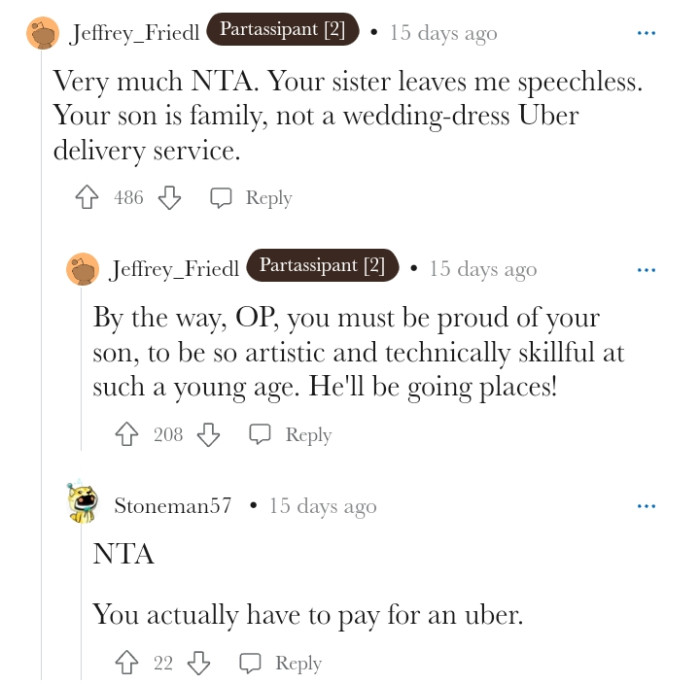Upvote the 'Very much NTA' comment
Screen dimensions: 700x684
(x=89, y=198)
